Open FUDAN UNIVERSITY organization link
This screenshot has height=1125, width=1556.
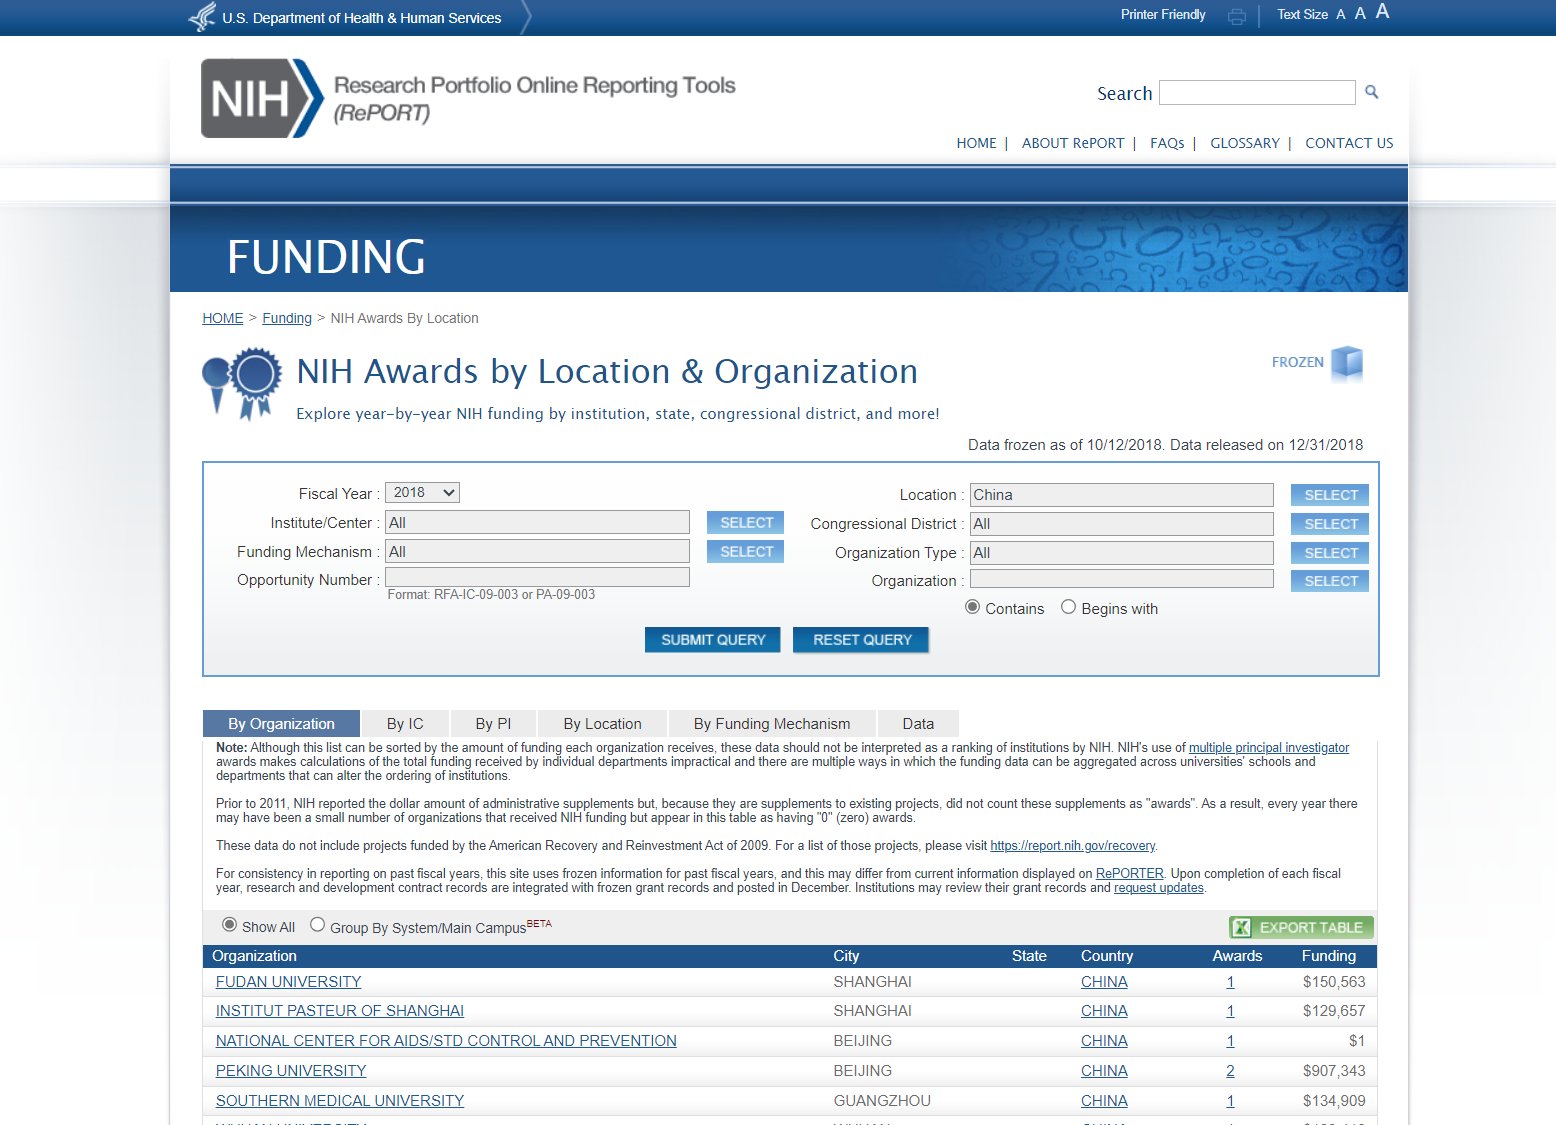click(288, 982)
